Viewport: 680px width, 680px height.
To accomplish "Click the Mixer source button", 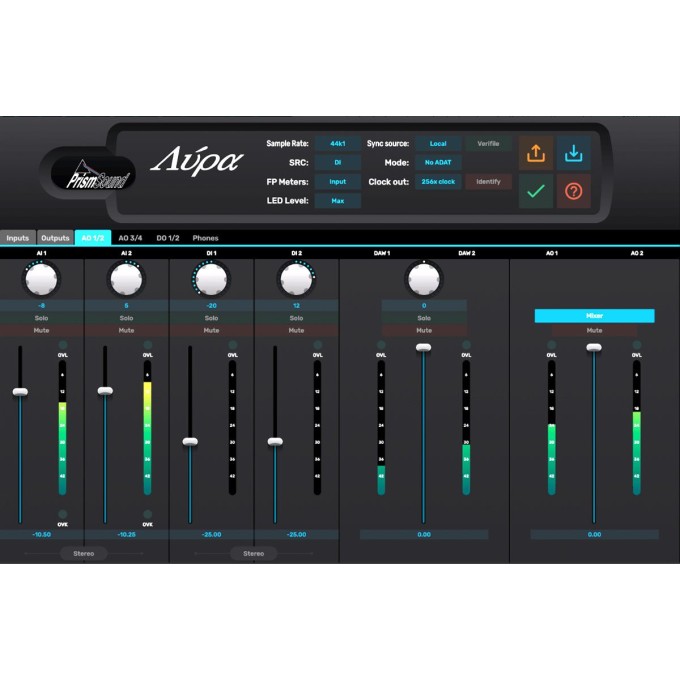I will (594, 316).
